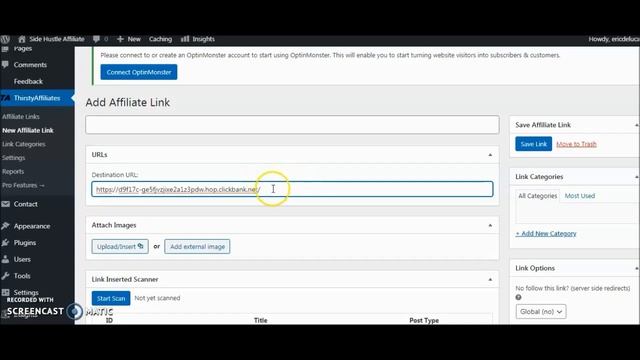Open Feedback in the sidebar

[x=28, y=81]
